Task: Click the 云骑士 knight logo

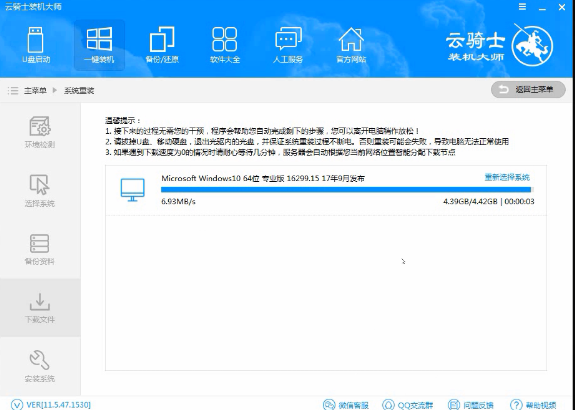Action: pos(532,46)
